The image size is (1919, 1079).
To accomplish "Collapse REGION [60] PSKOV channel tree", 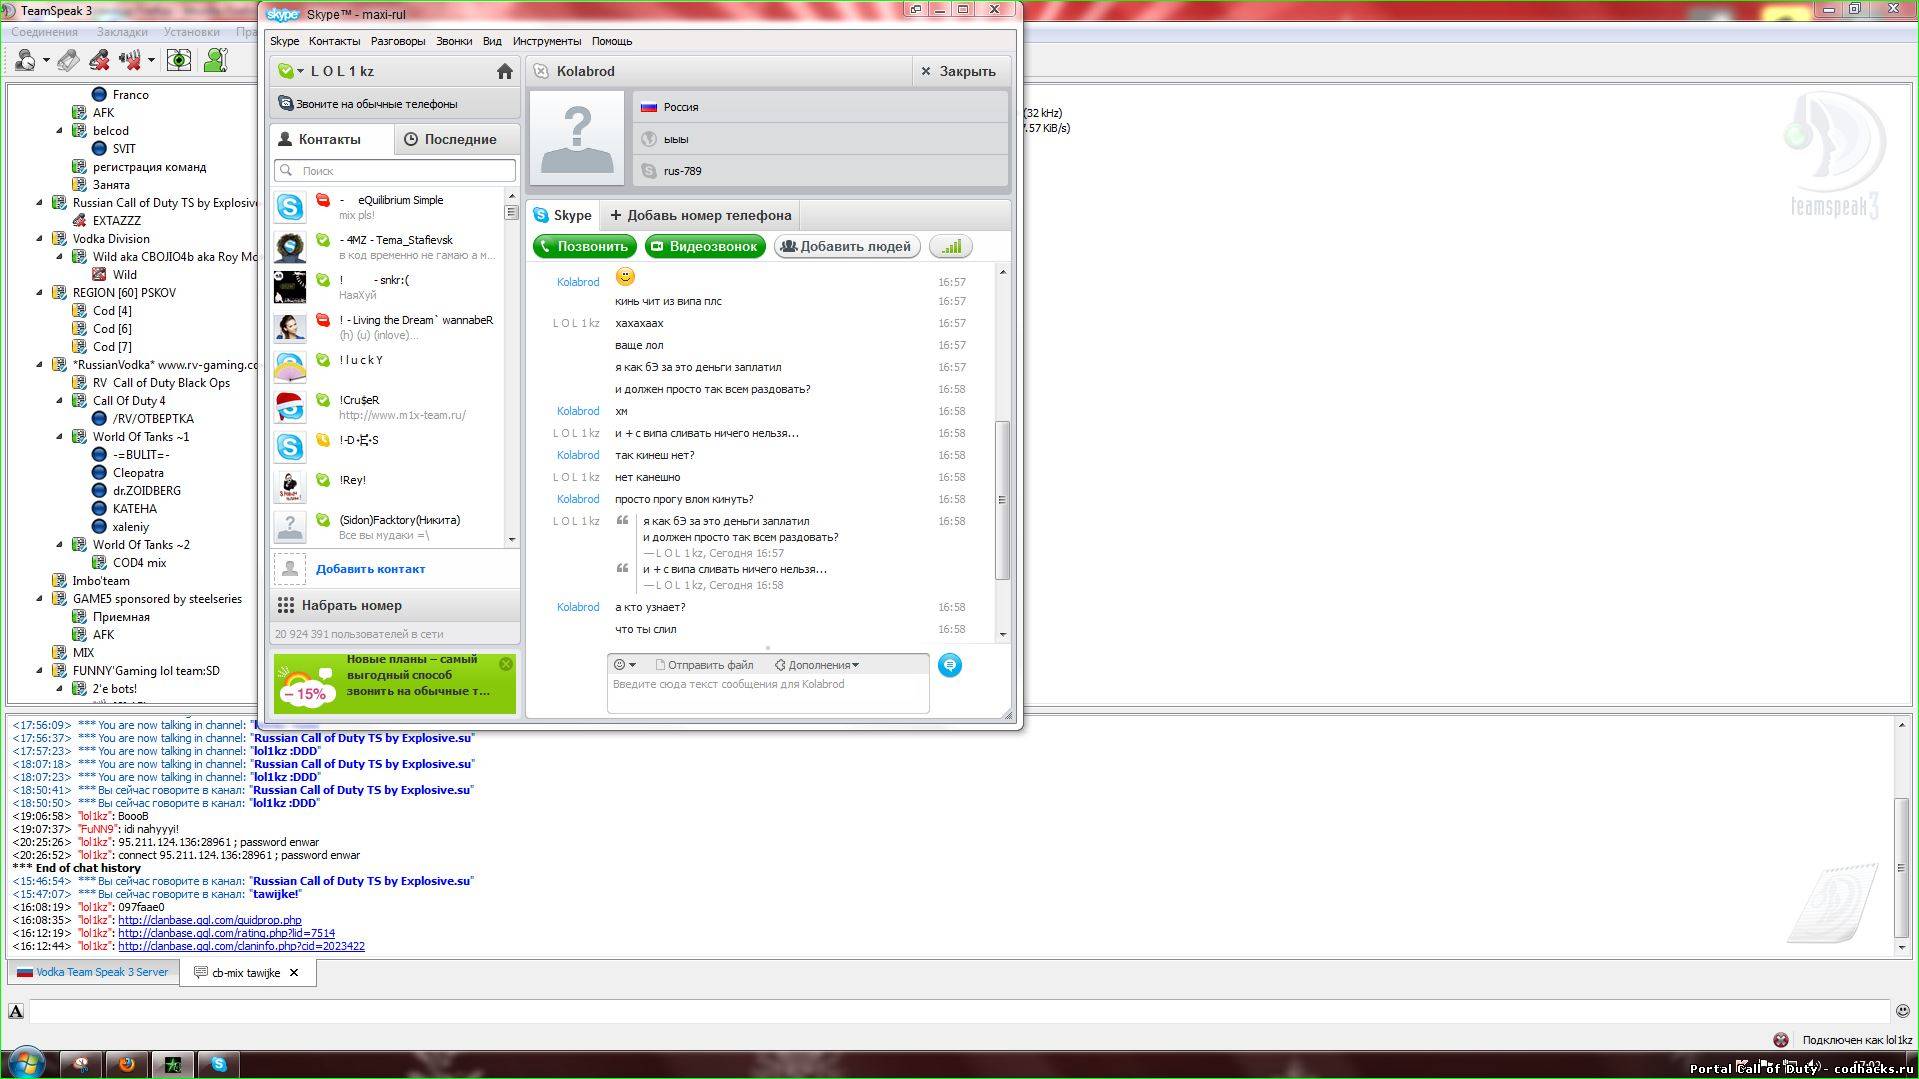I will pos(40,293).
